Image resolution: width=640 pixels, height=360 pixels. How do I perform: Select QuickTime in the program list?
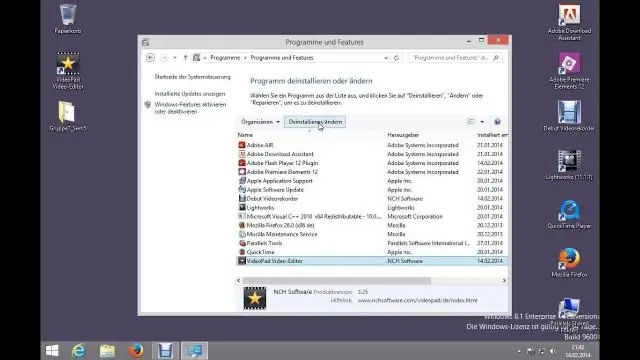372,252
